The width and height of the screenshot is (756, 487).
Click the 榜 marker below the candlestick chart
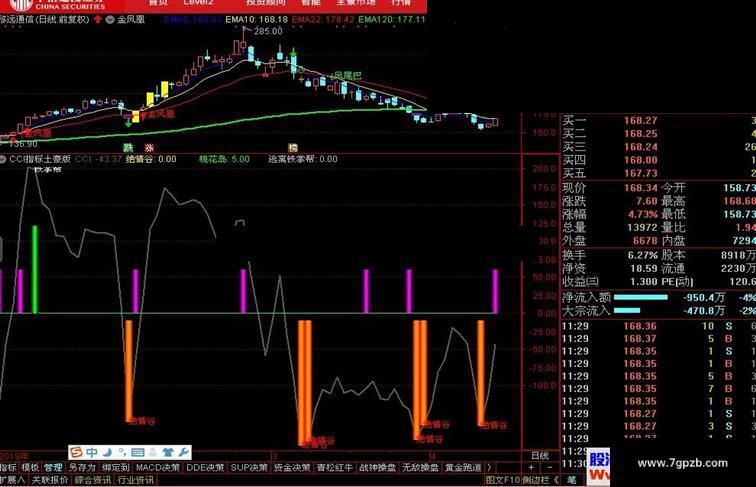(x=293, y=148)
